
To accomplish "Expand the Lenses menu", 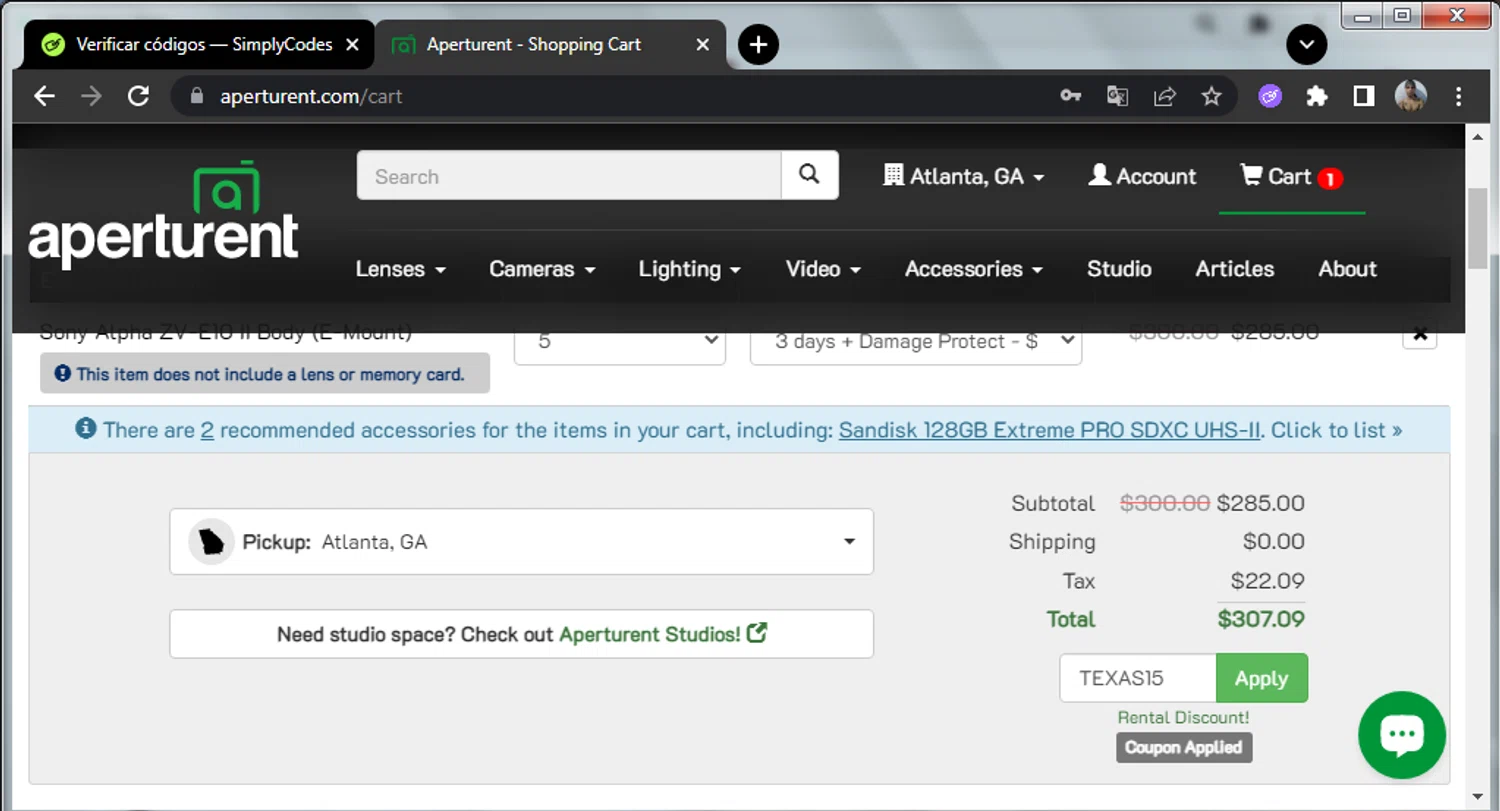I will (400, 269).
